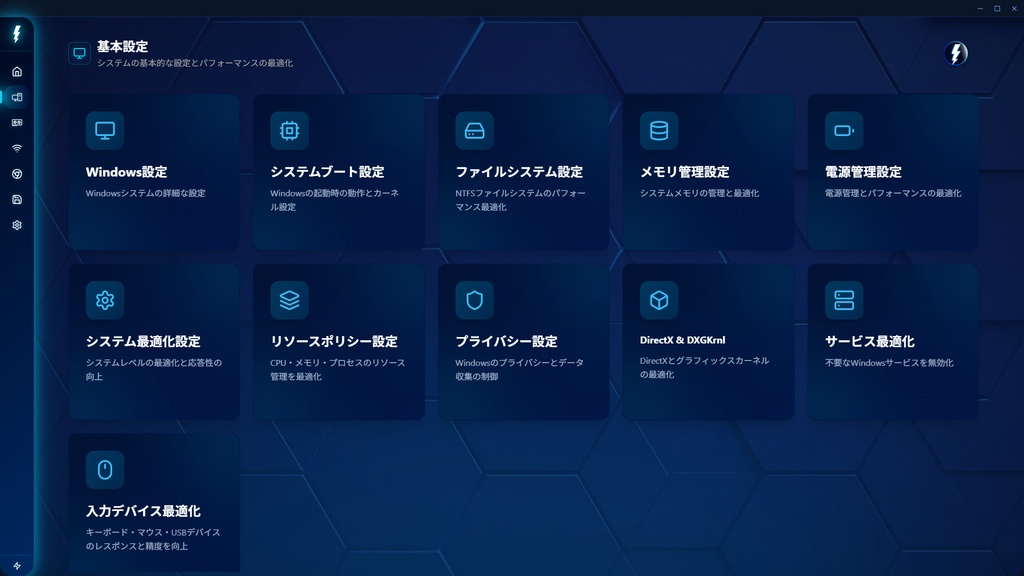Click description NTFSファイルシステムのパフォーマンス最適化
The height and width of the screenshot is (576, 1024).
click(520, 200)
